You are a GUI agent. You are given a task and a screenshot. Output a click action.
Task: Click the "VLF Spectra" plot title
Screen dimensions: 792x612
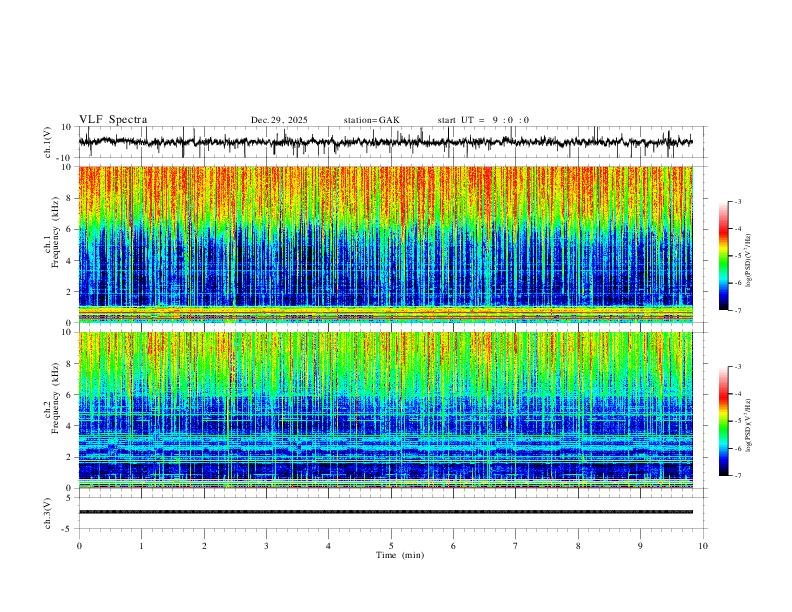click(x=113, y=120)
